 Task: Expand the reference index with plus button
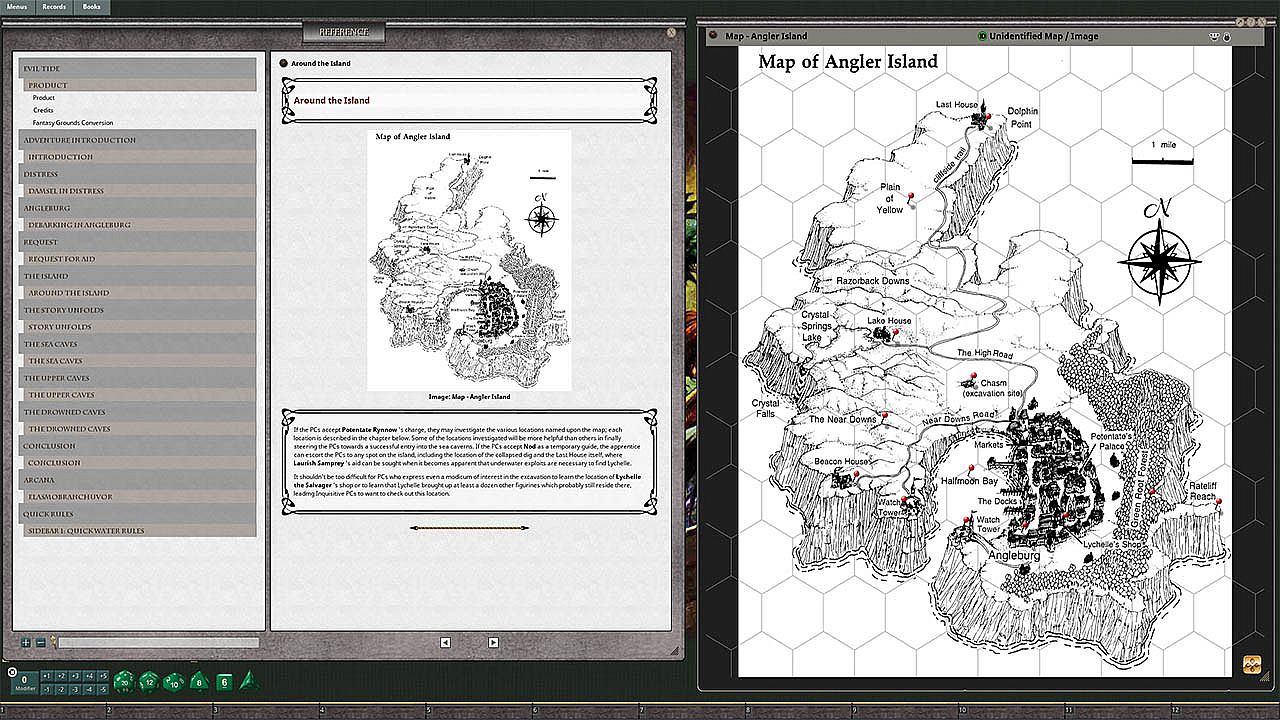[x=26, y=643]
